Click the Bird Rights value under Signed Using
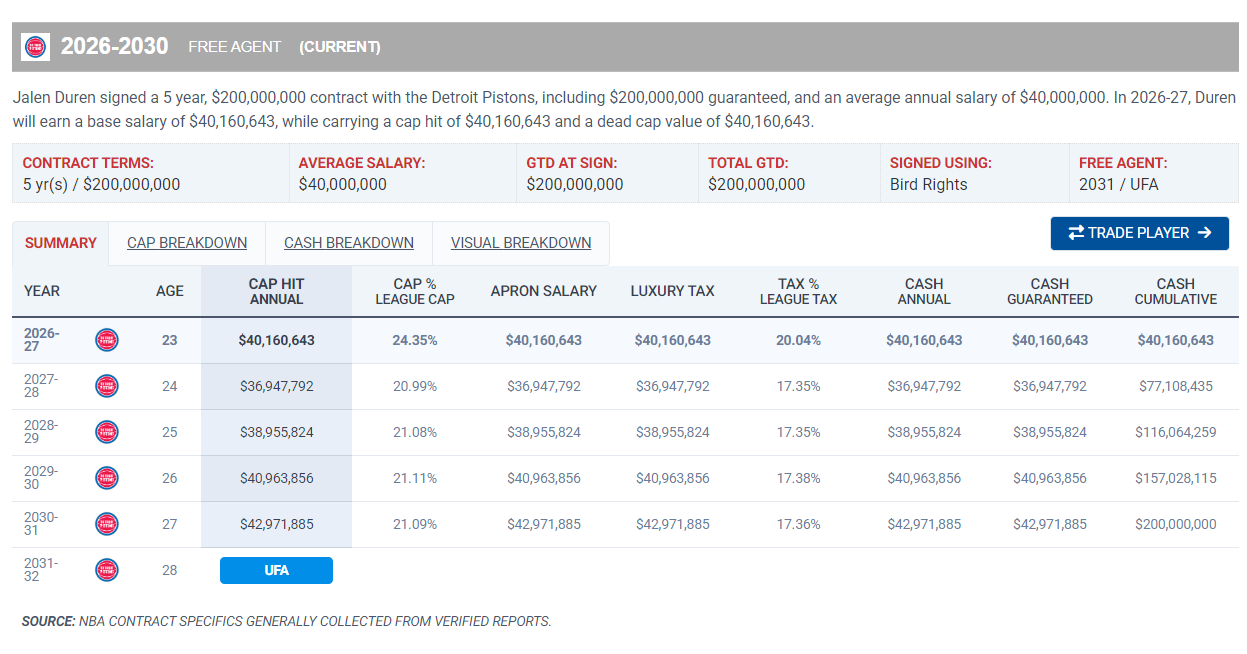 929,184
